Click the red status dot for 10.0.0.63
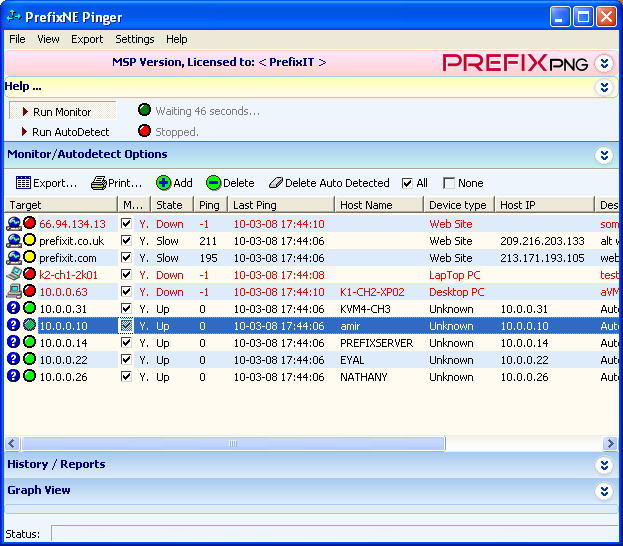This screenshot has width=623, height=546. tap(29, 291)
